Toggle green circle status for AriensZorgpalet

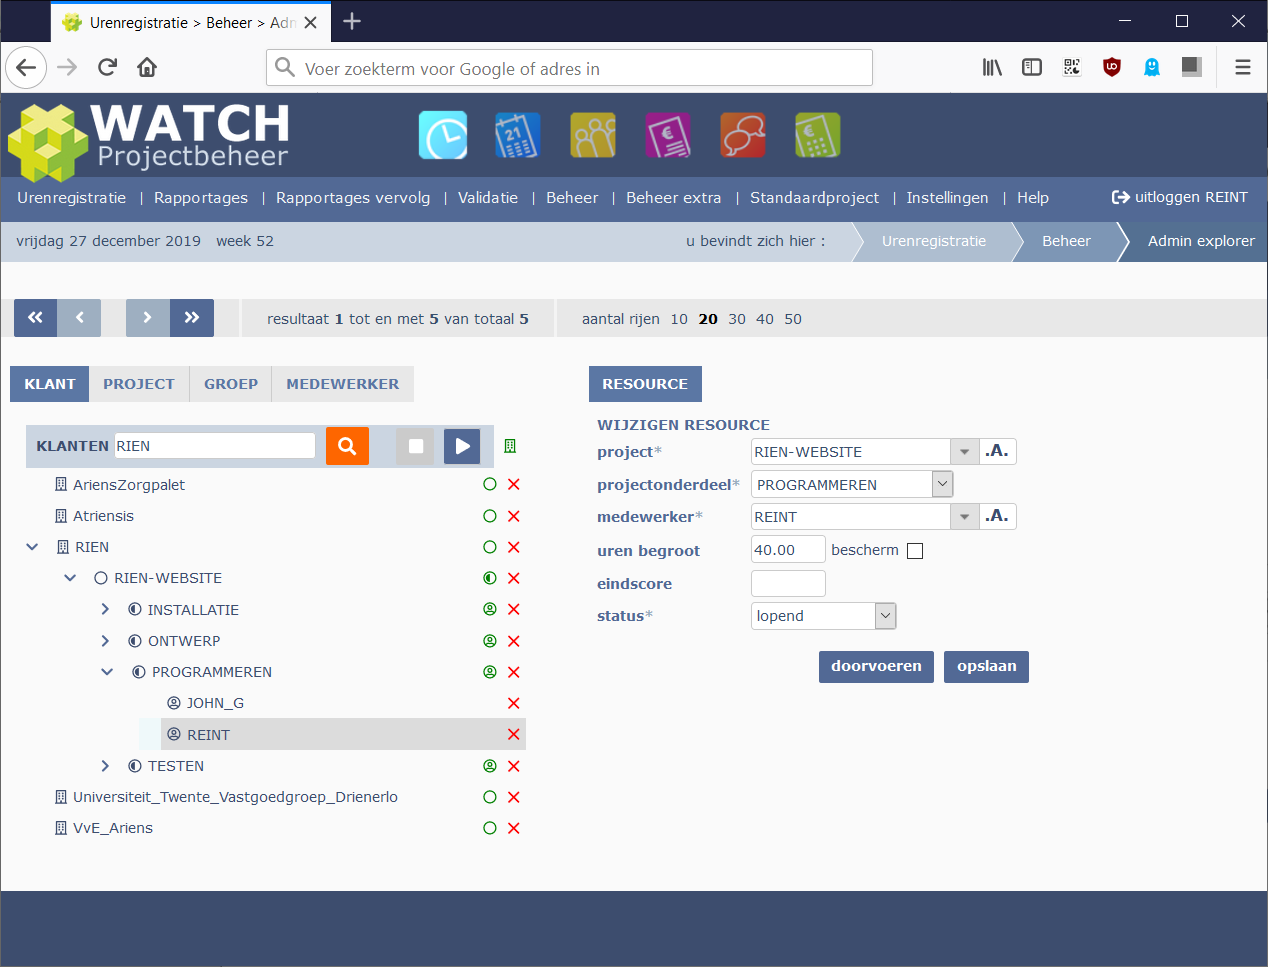point(490,485)
